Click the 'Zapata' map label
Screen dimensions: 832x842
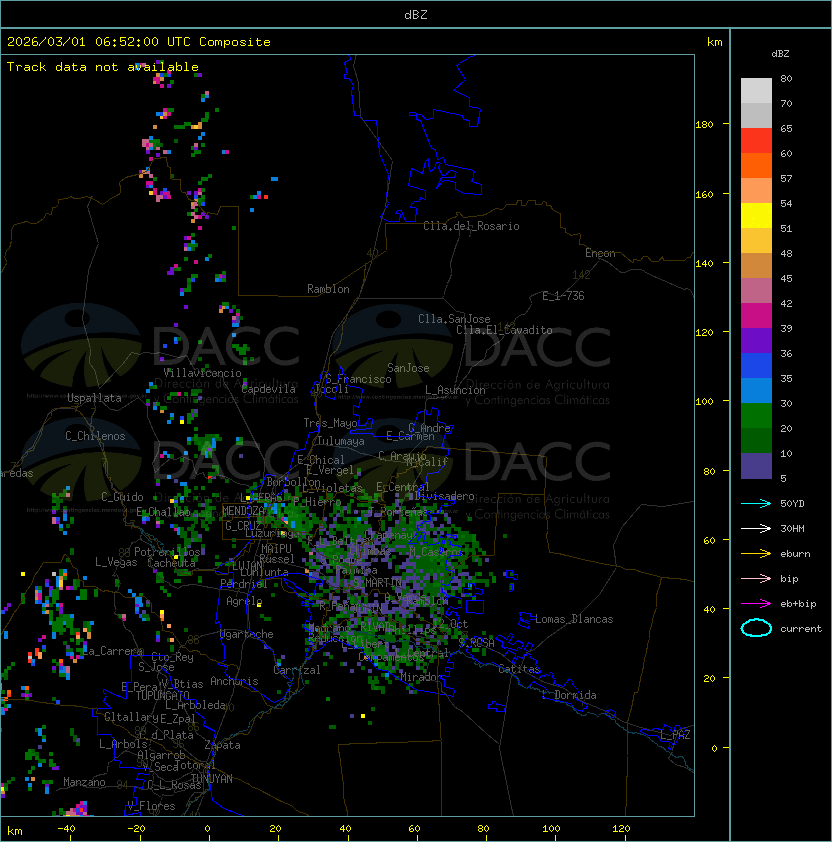click(x=222, y=745)
